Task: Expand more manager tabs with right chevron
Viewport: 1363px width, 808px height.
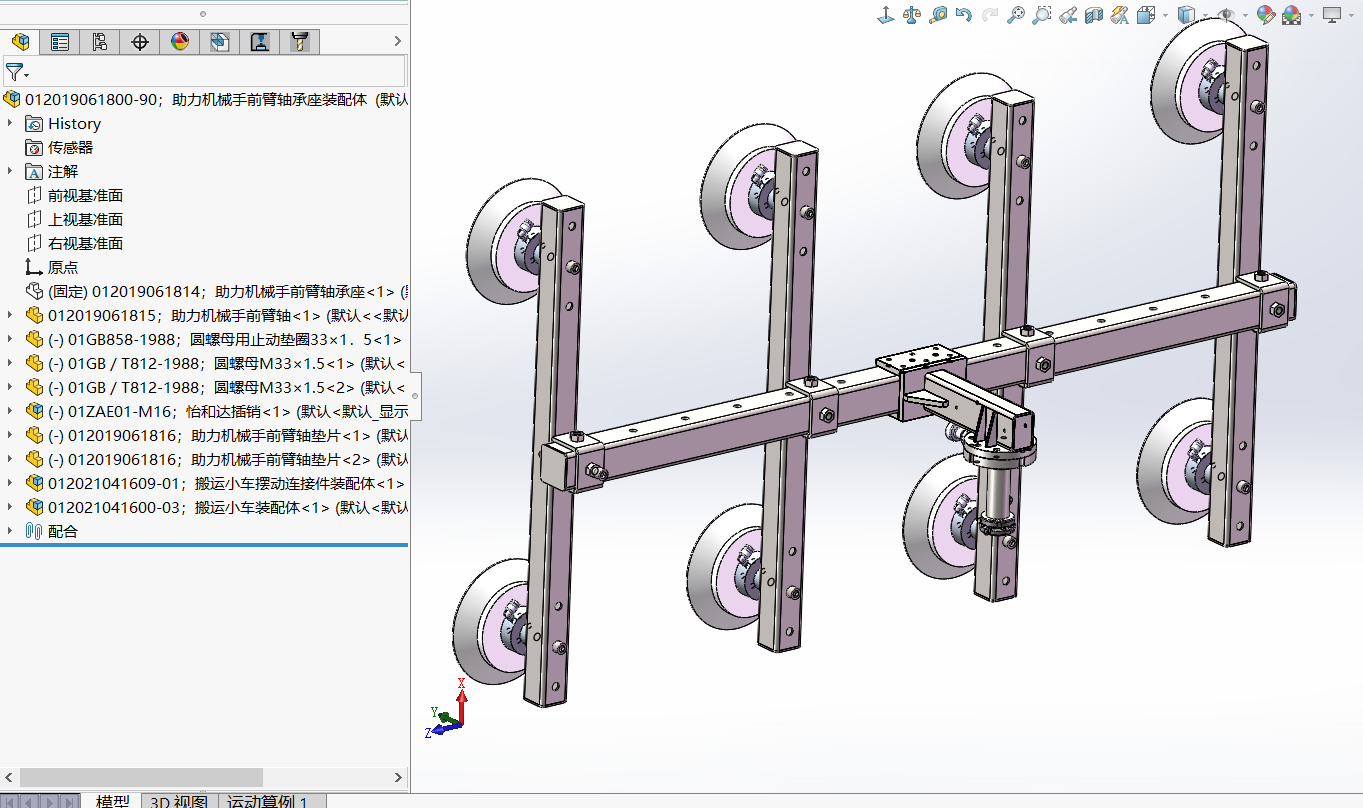Action: click(397, 41)
